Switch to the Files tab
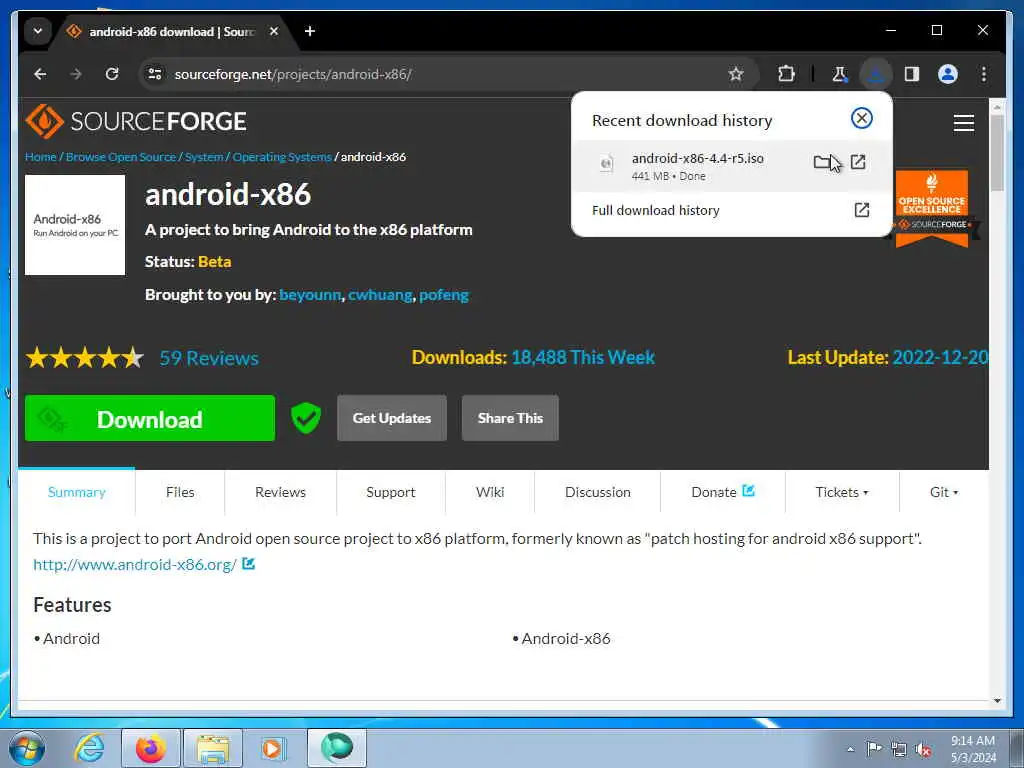This screenshot has width=1024, height=768. click(180, 492)
